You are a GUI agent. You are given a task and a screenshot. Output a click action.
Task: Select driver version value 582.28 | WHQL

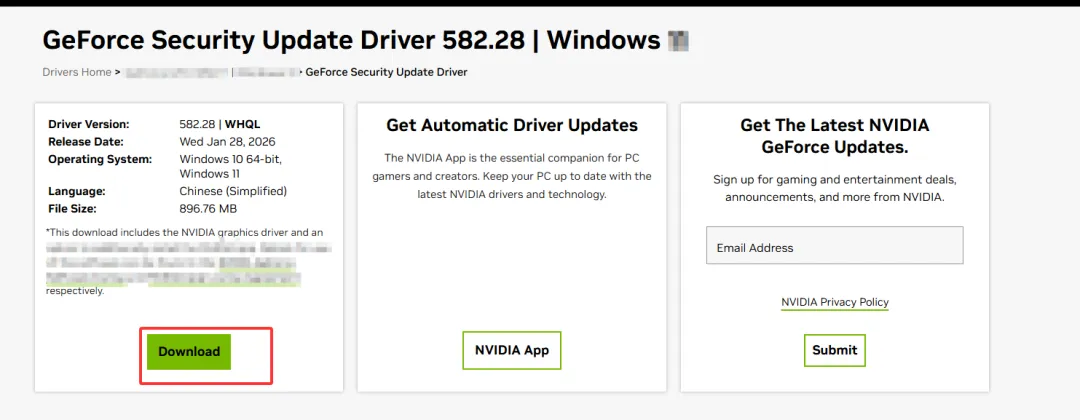tap(220, 125)
